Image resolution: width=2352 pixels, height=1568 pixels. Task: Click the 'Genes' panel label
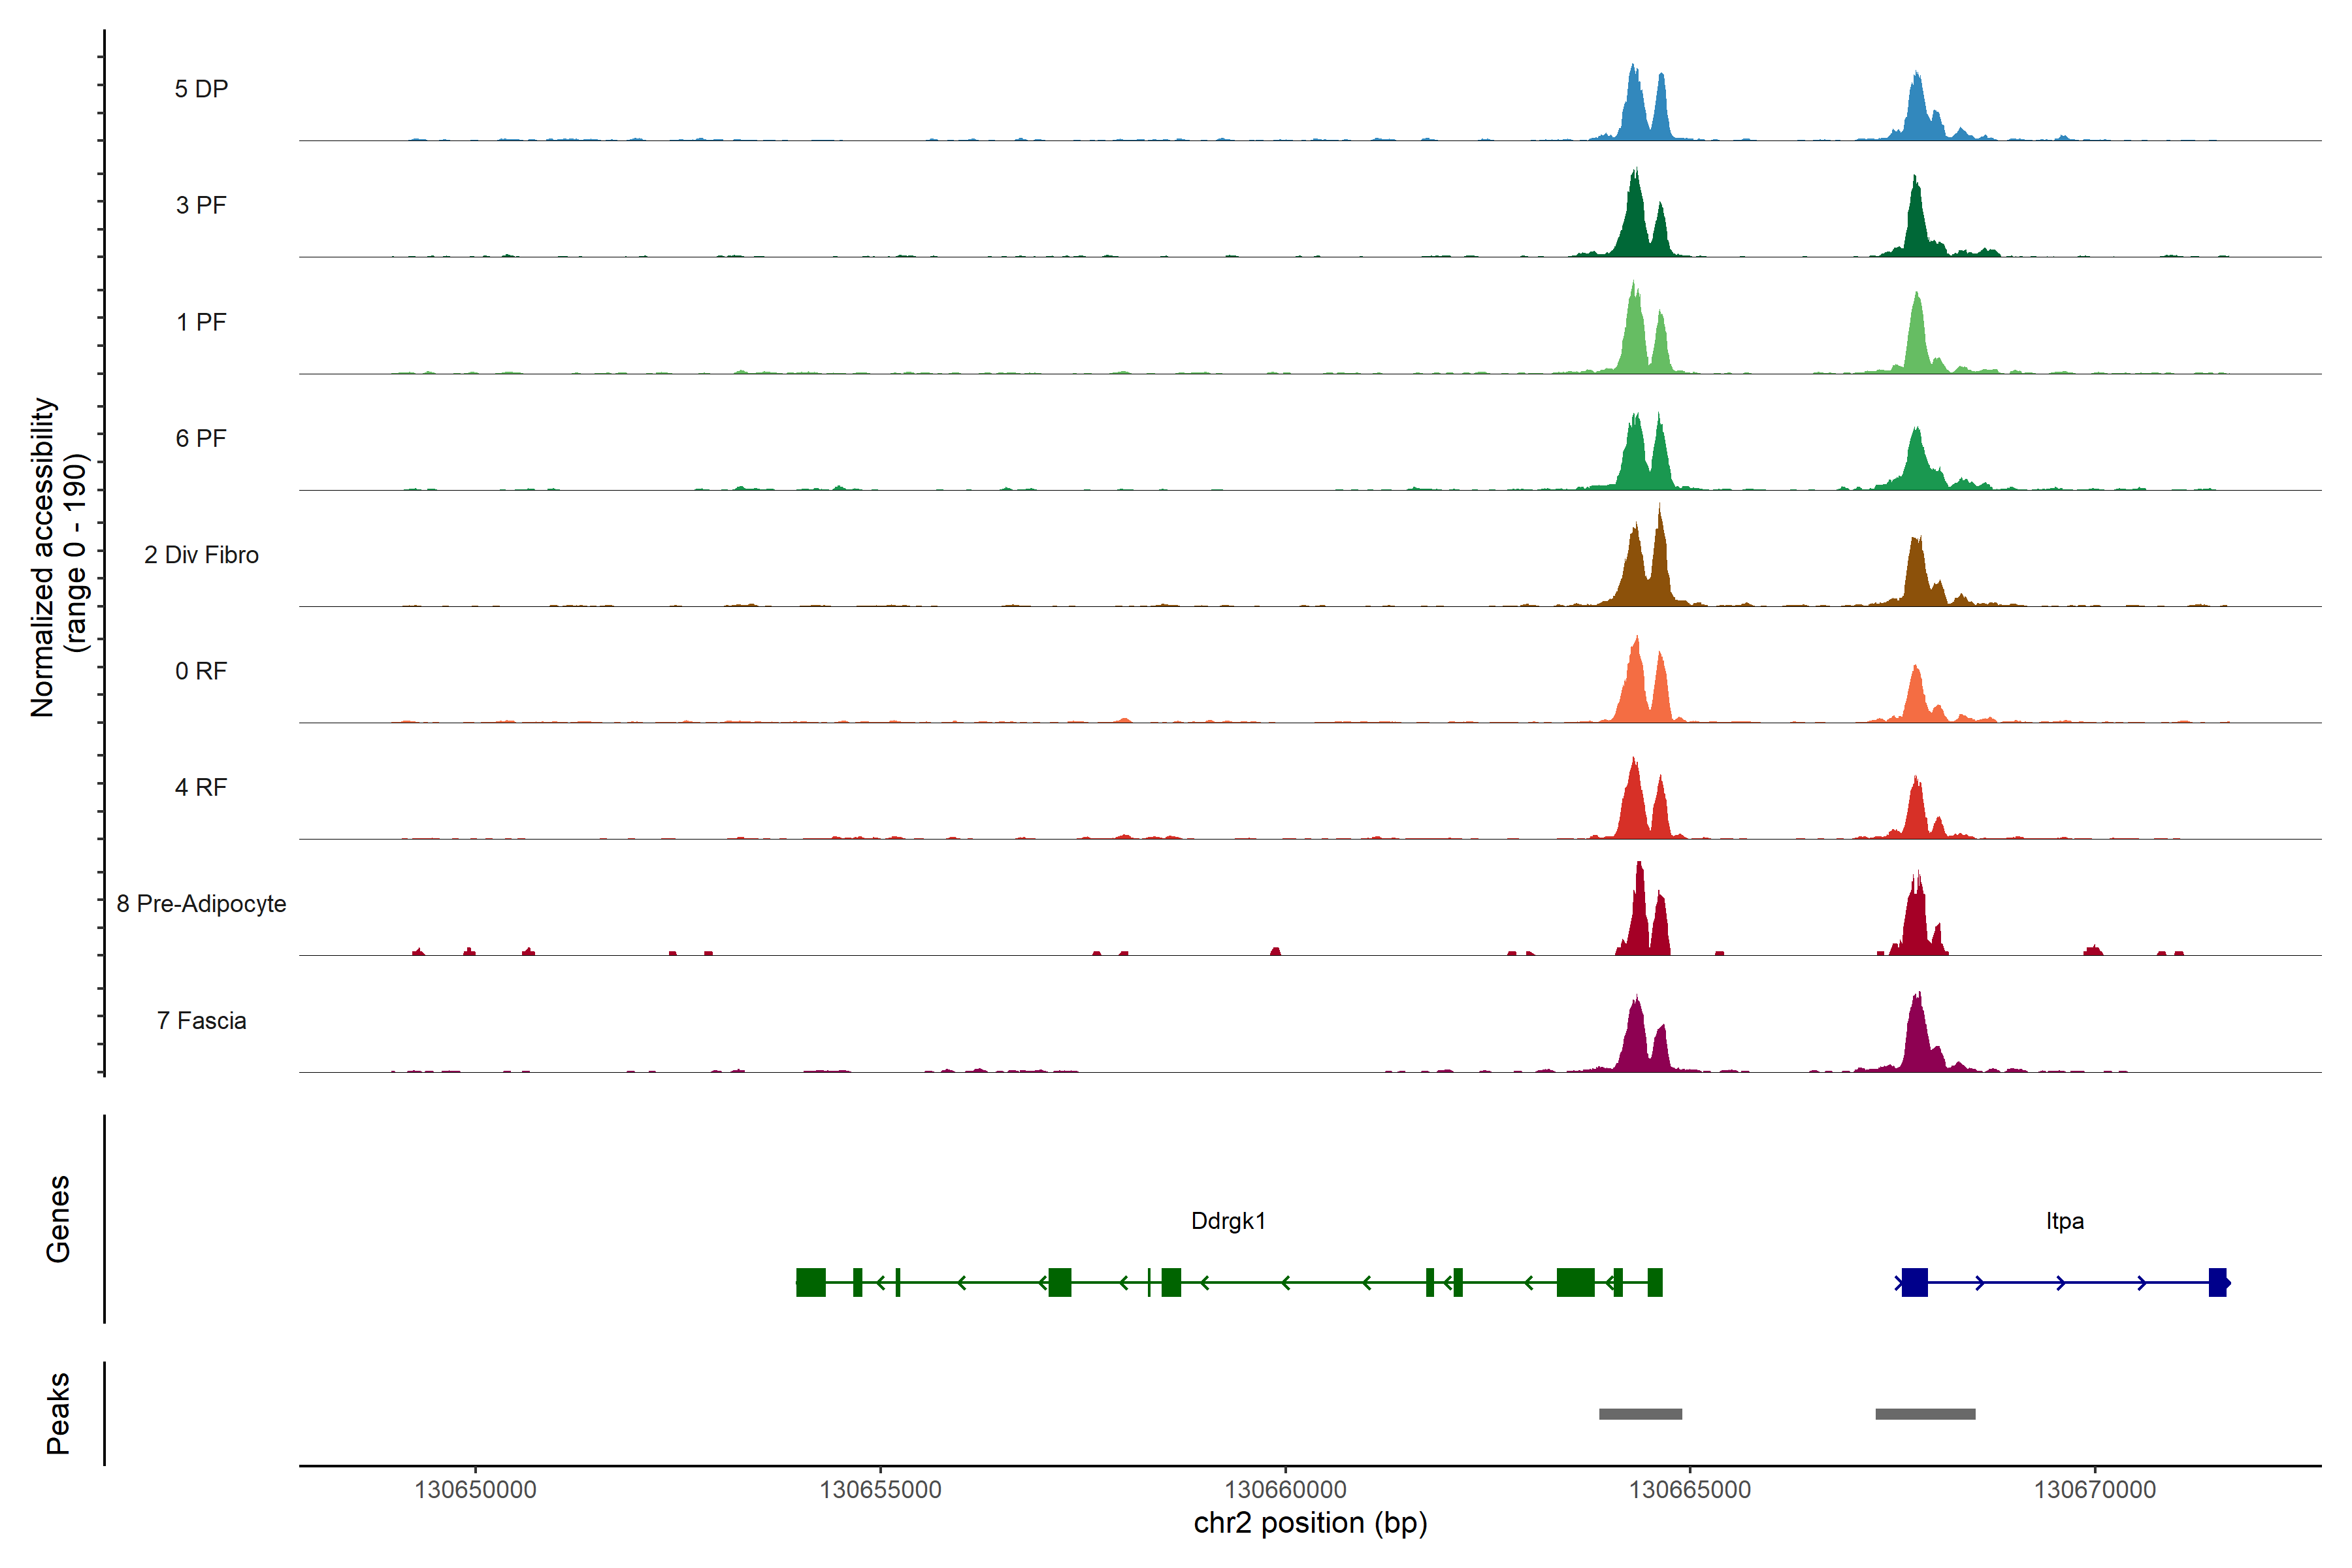[x=58, y=1219]
